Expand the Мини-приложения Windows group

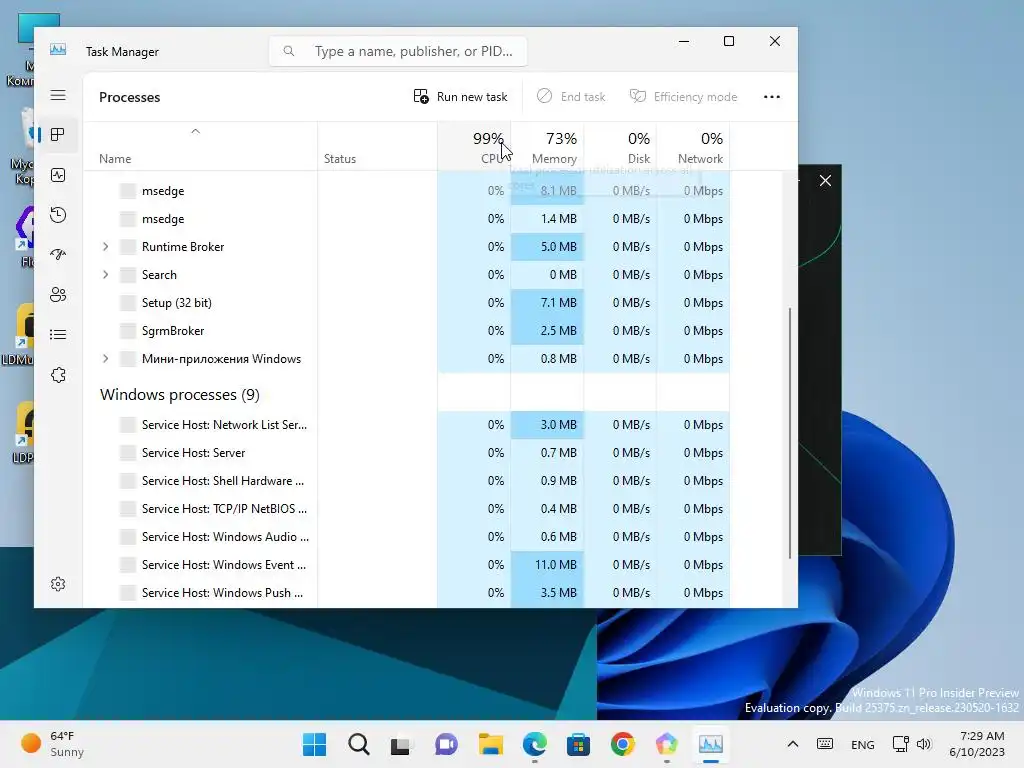[105, 359]
